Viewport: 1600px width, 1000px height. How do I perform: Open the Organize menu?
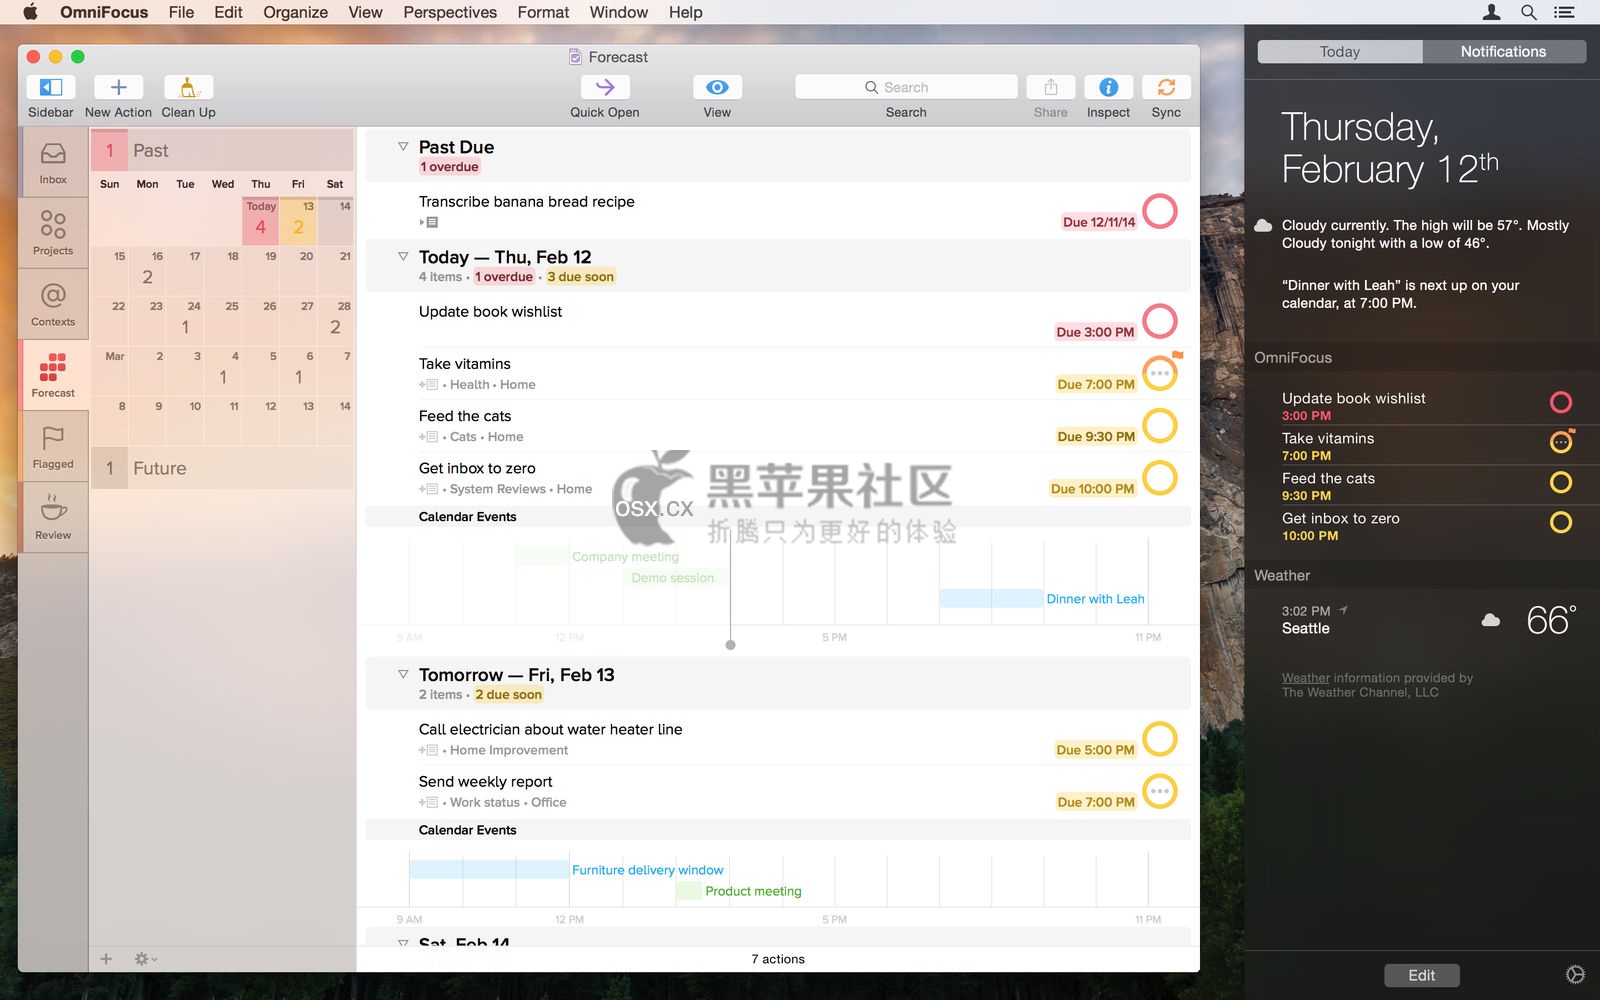click(x=295, y=12)
